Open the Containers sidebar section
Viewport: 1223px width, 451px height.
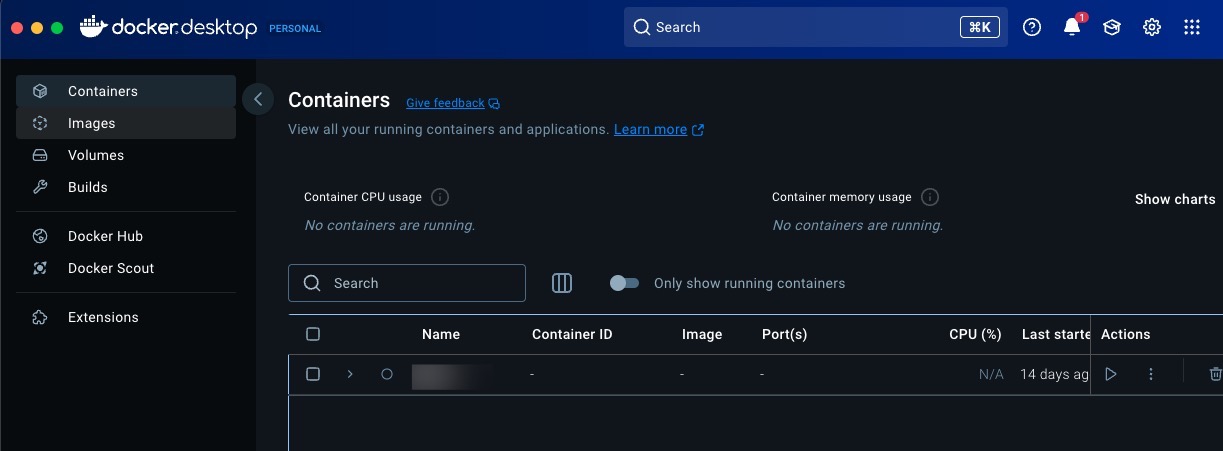click(126, 91)
